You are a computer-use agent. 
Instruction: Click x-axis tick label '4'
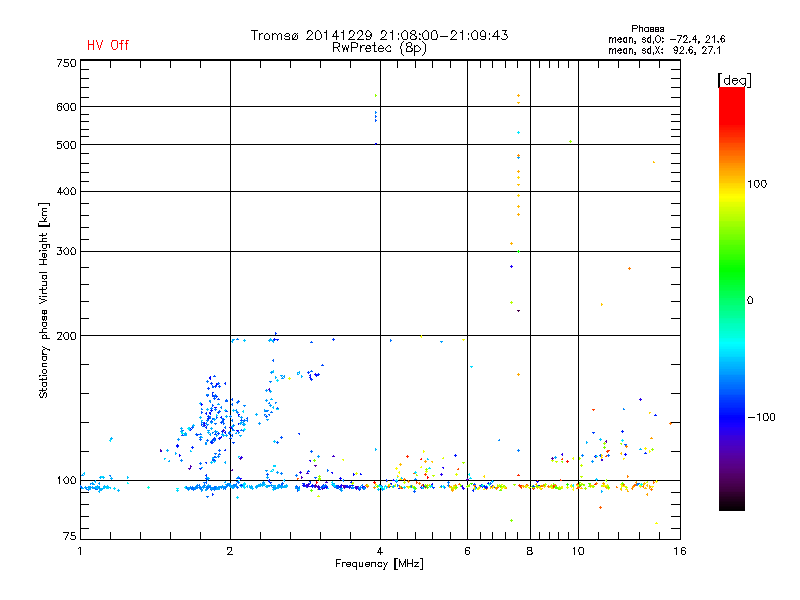tap(380, 551)
